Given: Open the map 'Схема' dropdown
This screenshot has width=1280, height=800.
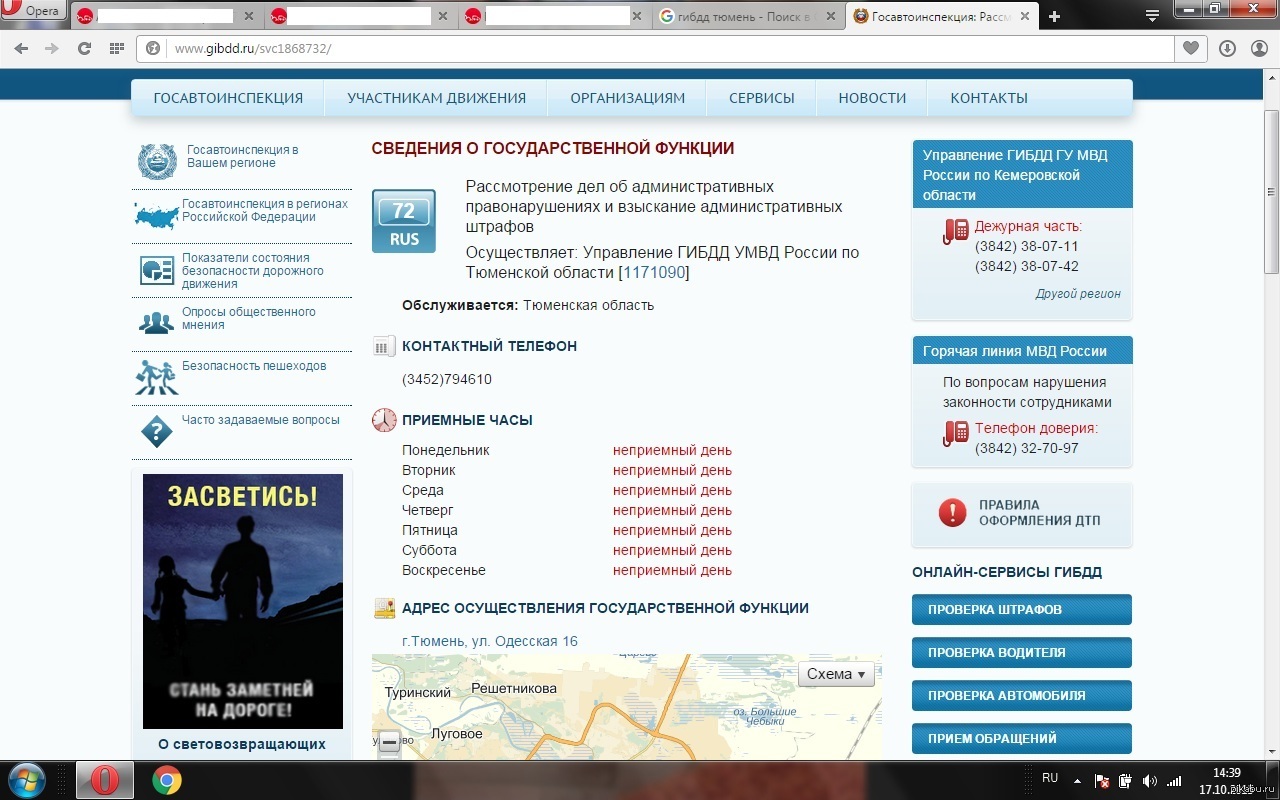Looking at the screenshot, I should [836, 674].
